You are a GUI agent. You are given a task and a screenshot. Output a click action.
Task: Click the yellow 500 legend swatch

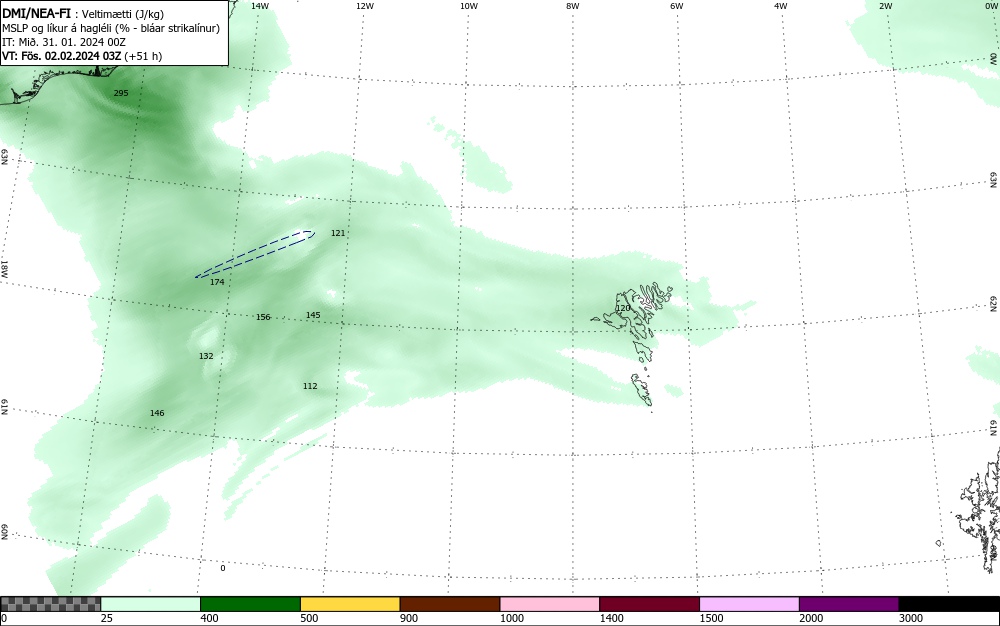coord(350,604)
